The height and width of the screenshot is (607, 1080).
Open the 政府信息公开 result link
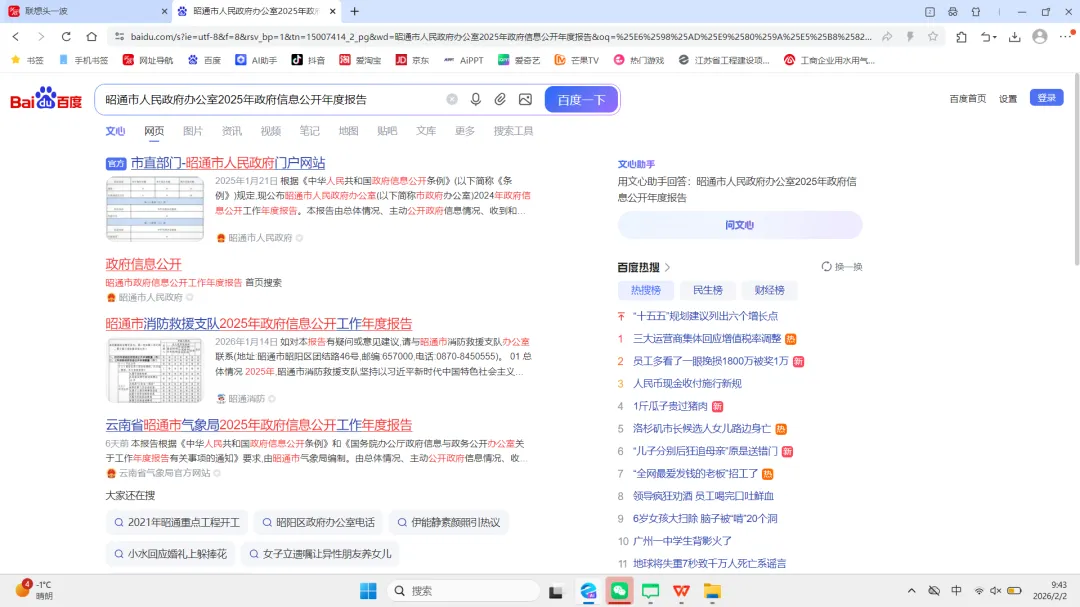tap(143, 264)
